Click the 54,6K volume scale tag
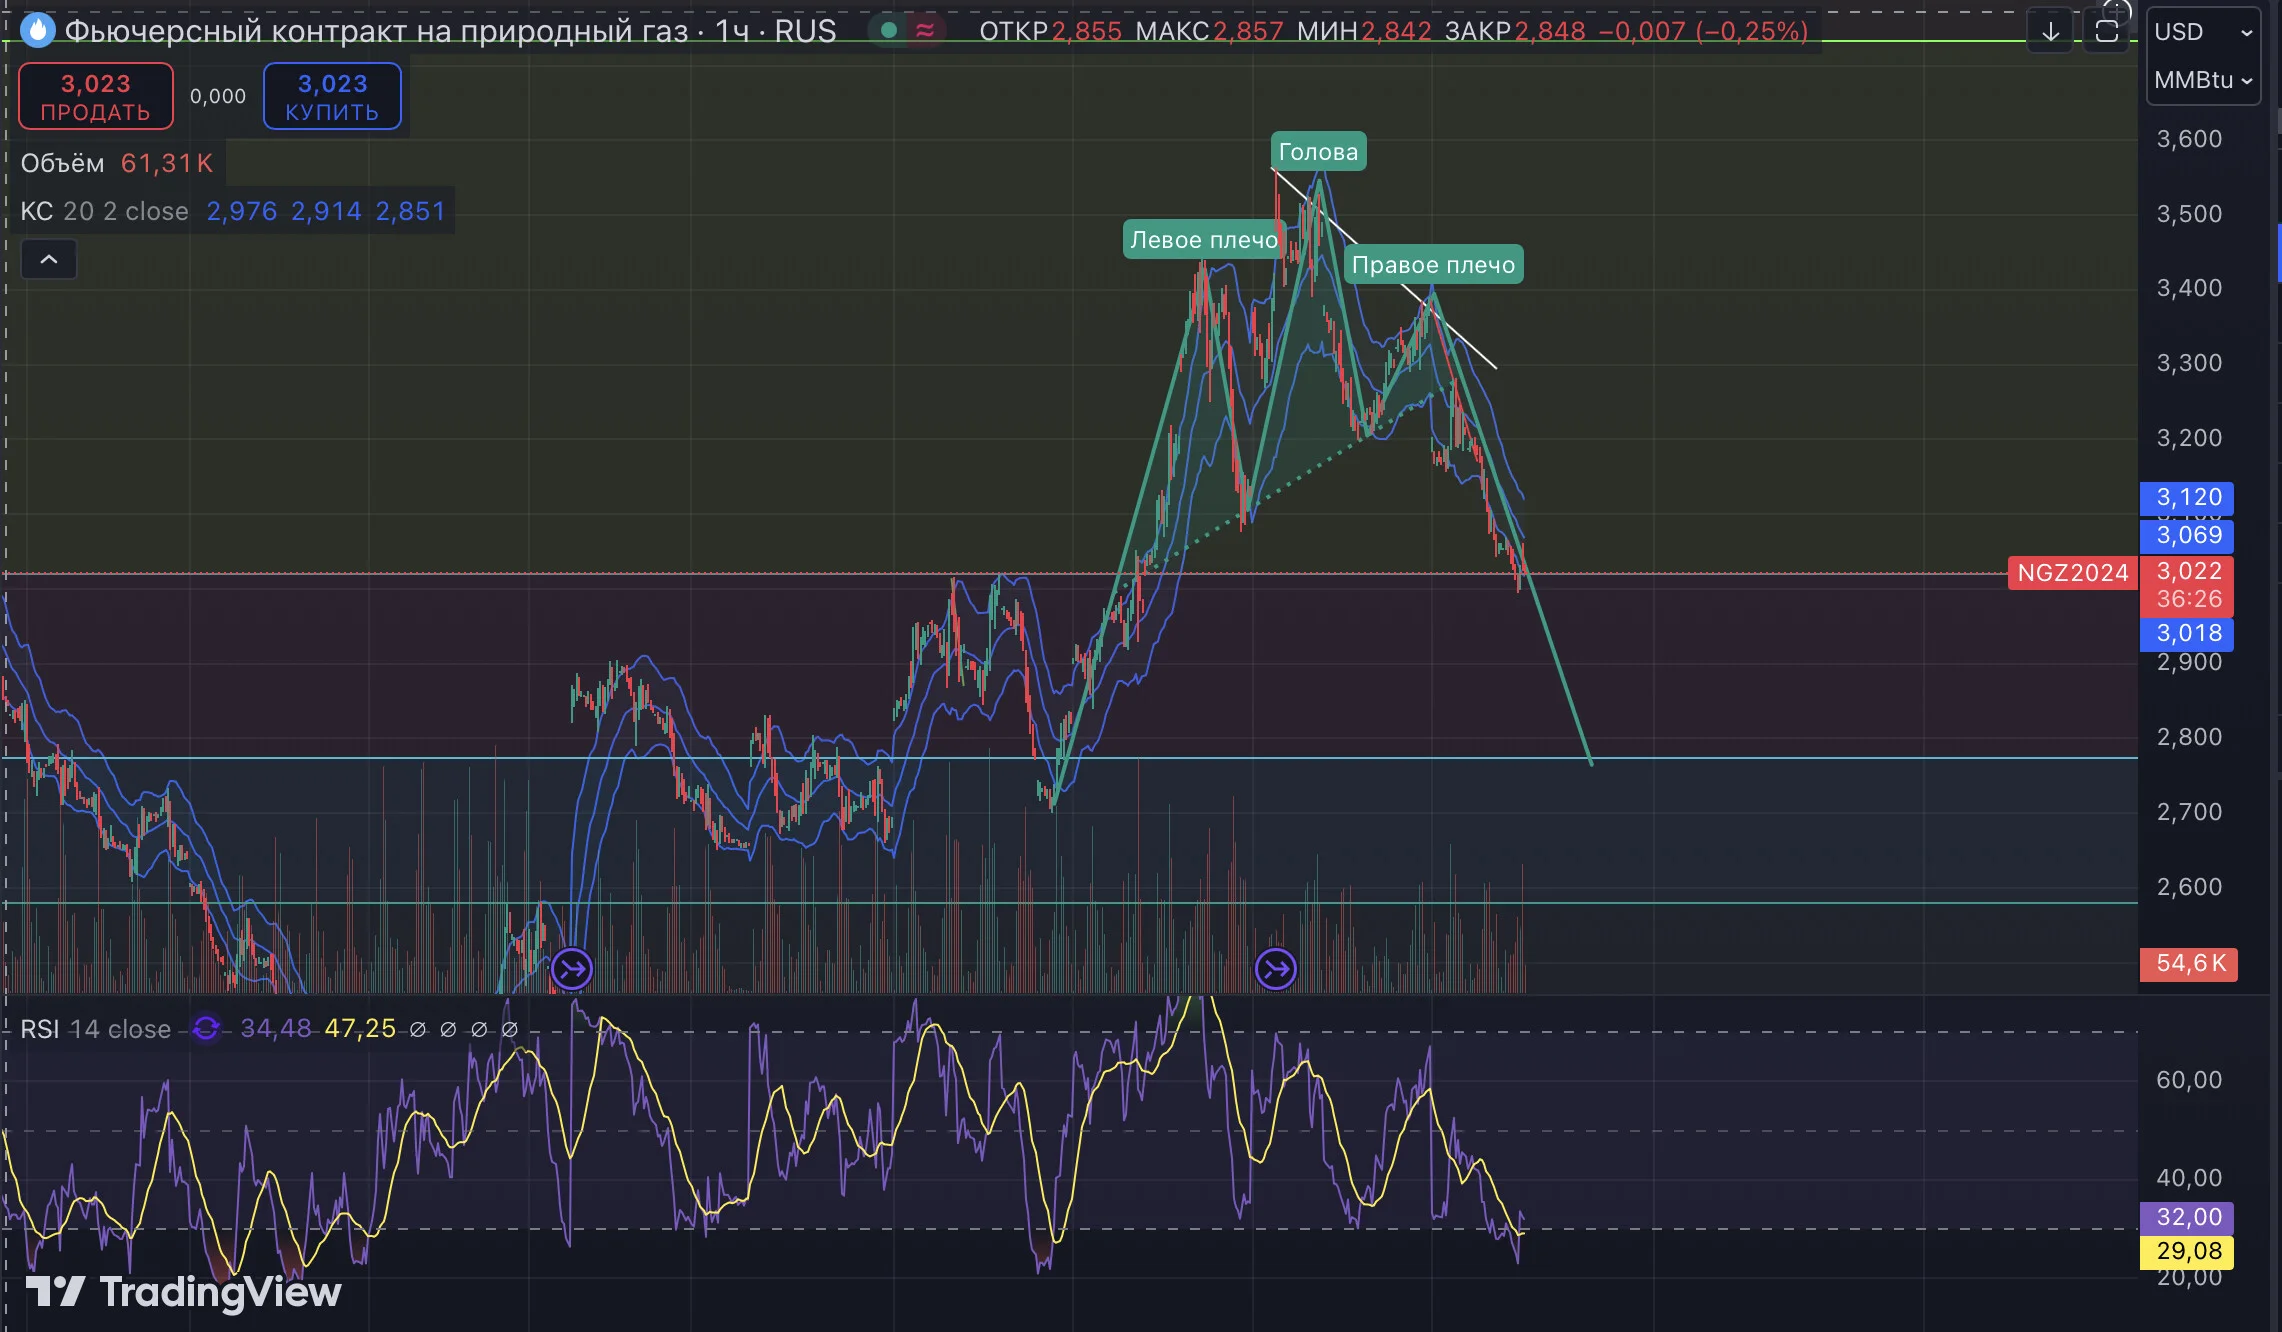 coord(2189,964)
